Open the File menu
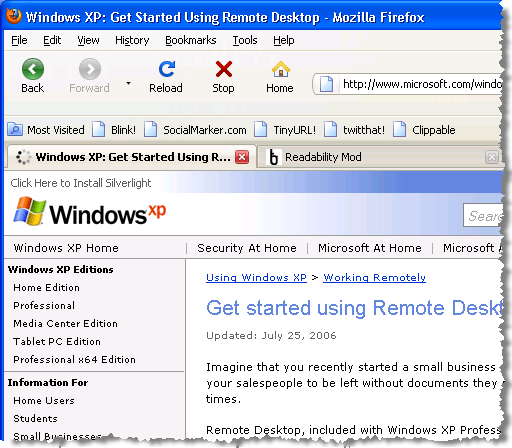 click(x=19, y=40)
